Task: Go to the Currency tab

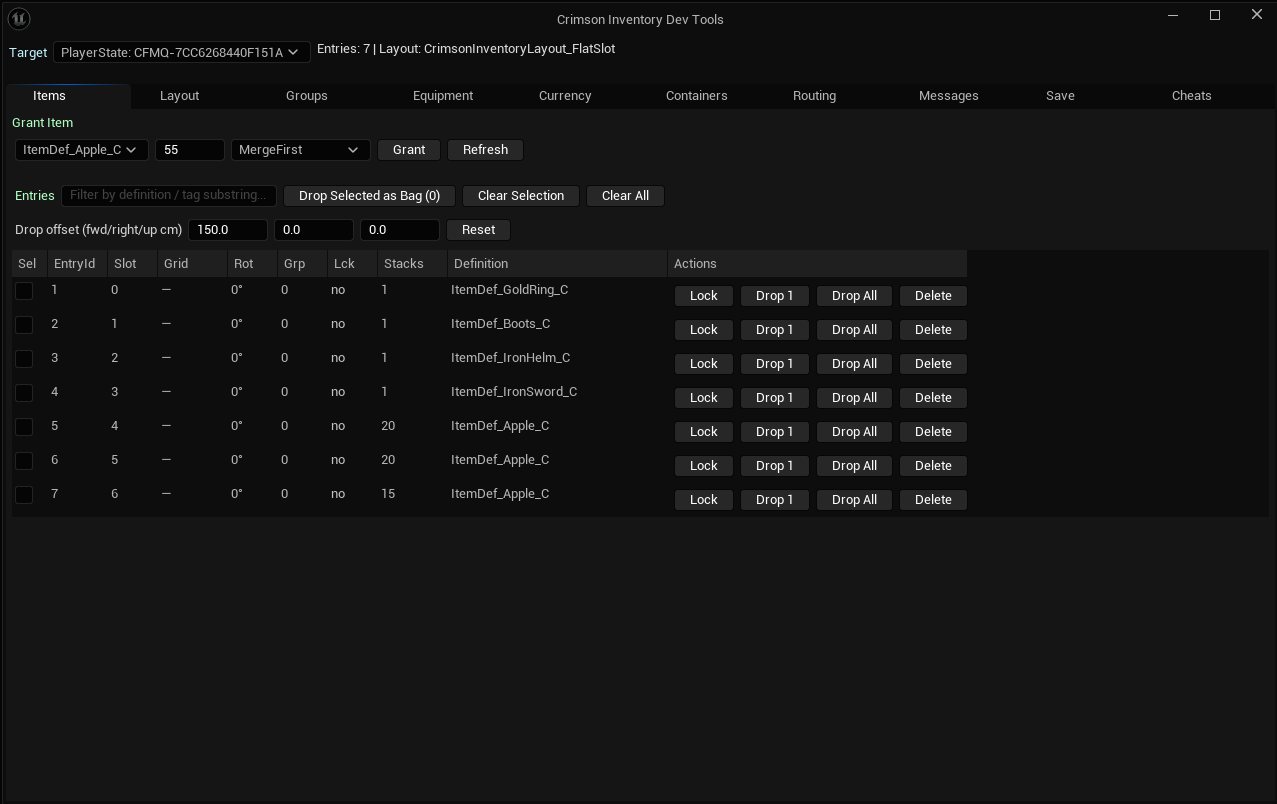Action: [x=565, y=96]
